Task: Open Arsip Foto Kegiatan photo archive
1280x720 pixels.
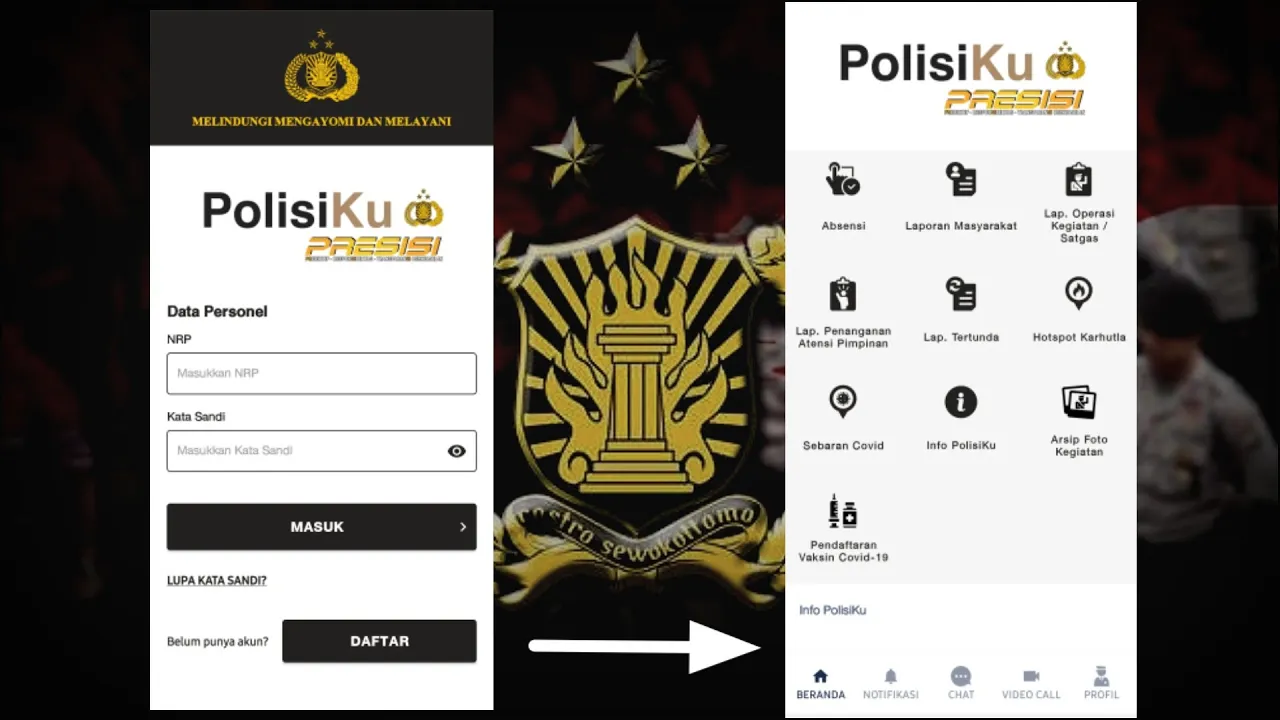Action: [x=1079, y=402]
